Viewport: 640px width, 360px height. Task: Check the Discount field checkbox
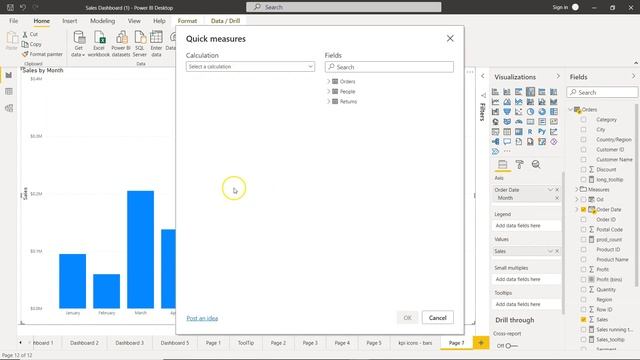583,169
